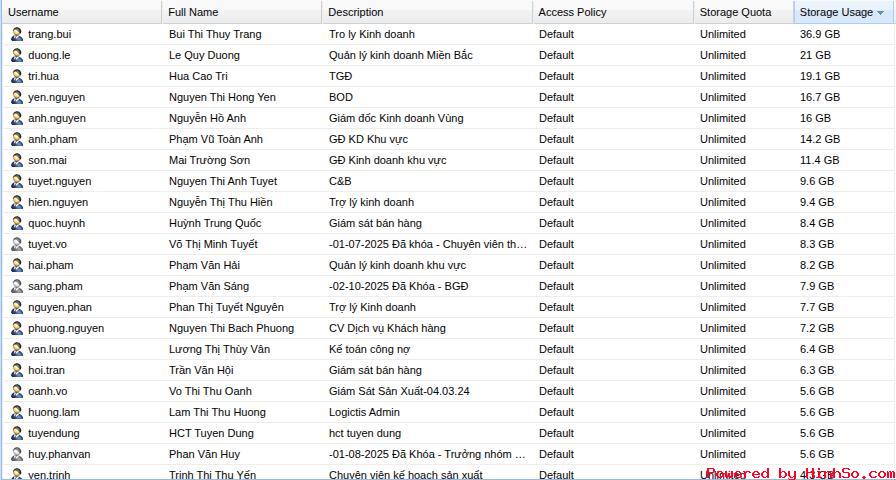This screenshot has width=896, height=480.
Task: Click the Logictis Admin description cell
Action: click(x=364, y=412)
